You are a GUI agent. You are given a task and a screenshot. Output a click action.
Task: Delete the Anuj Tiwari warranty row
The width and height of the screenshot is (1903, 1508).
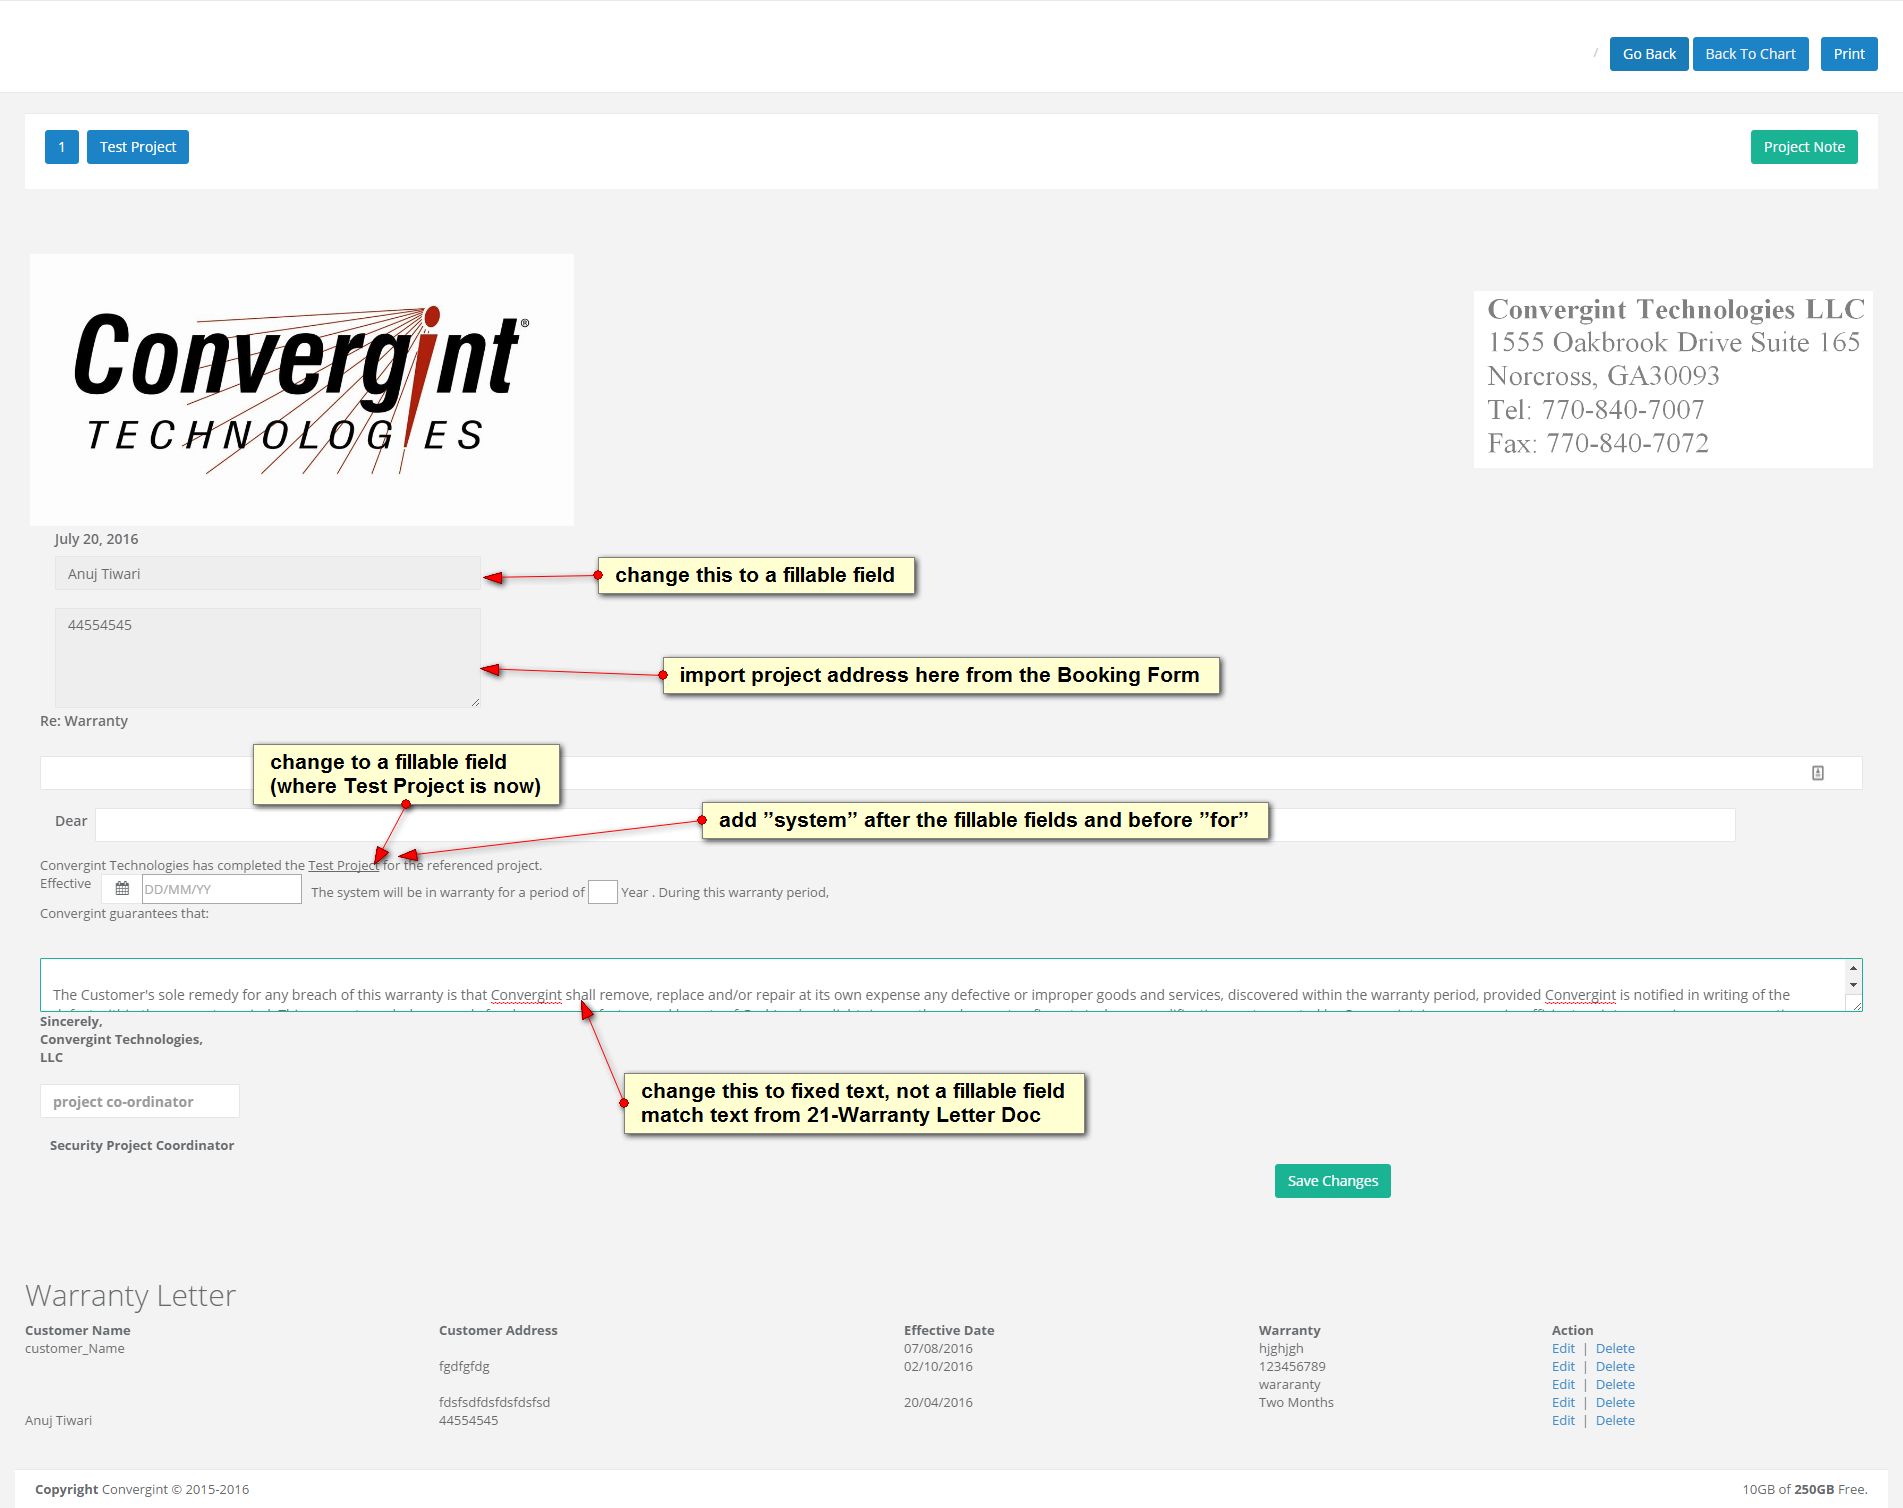(1615, 1421)
